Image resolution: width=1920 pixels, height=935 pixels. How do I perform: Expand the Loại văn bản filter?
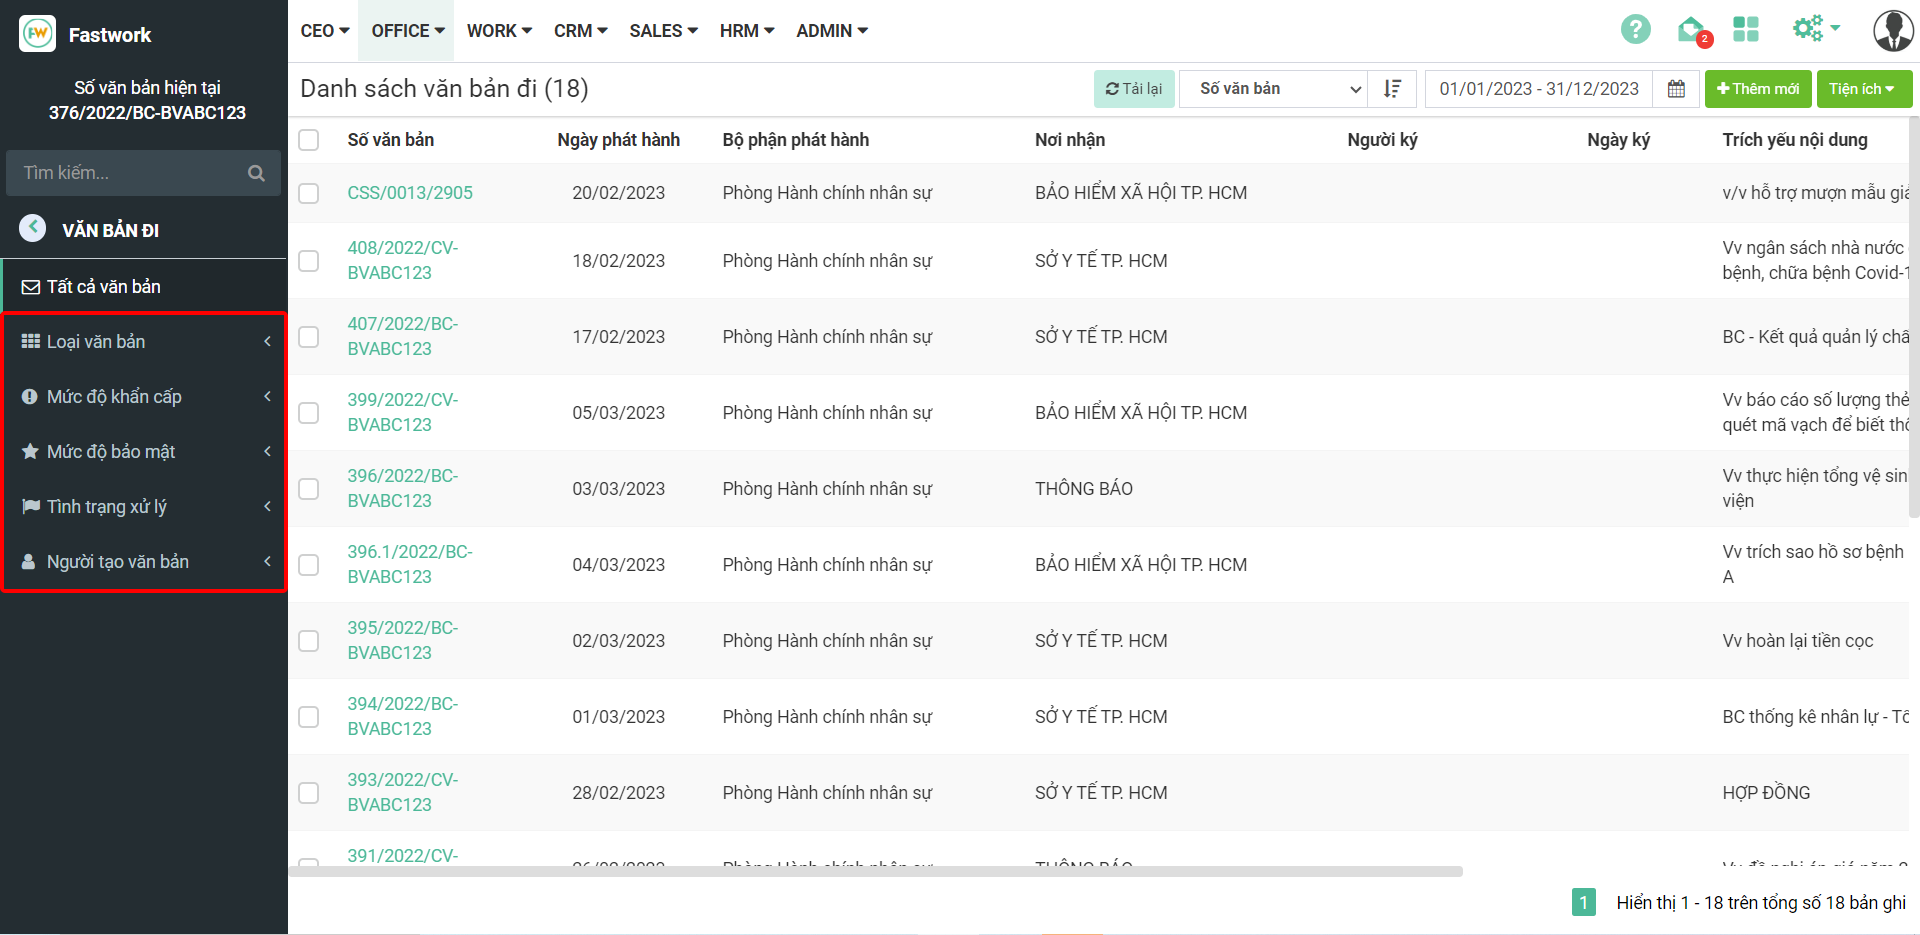[145, 342]
